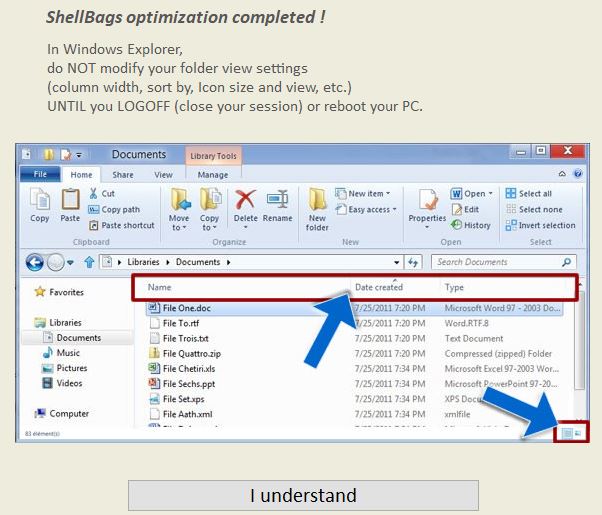Click the search magnifier icon
This screenshot has height=515, width=602.
tap(566, 262)
